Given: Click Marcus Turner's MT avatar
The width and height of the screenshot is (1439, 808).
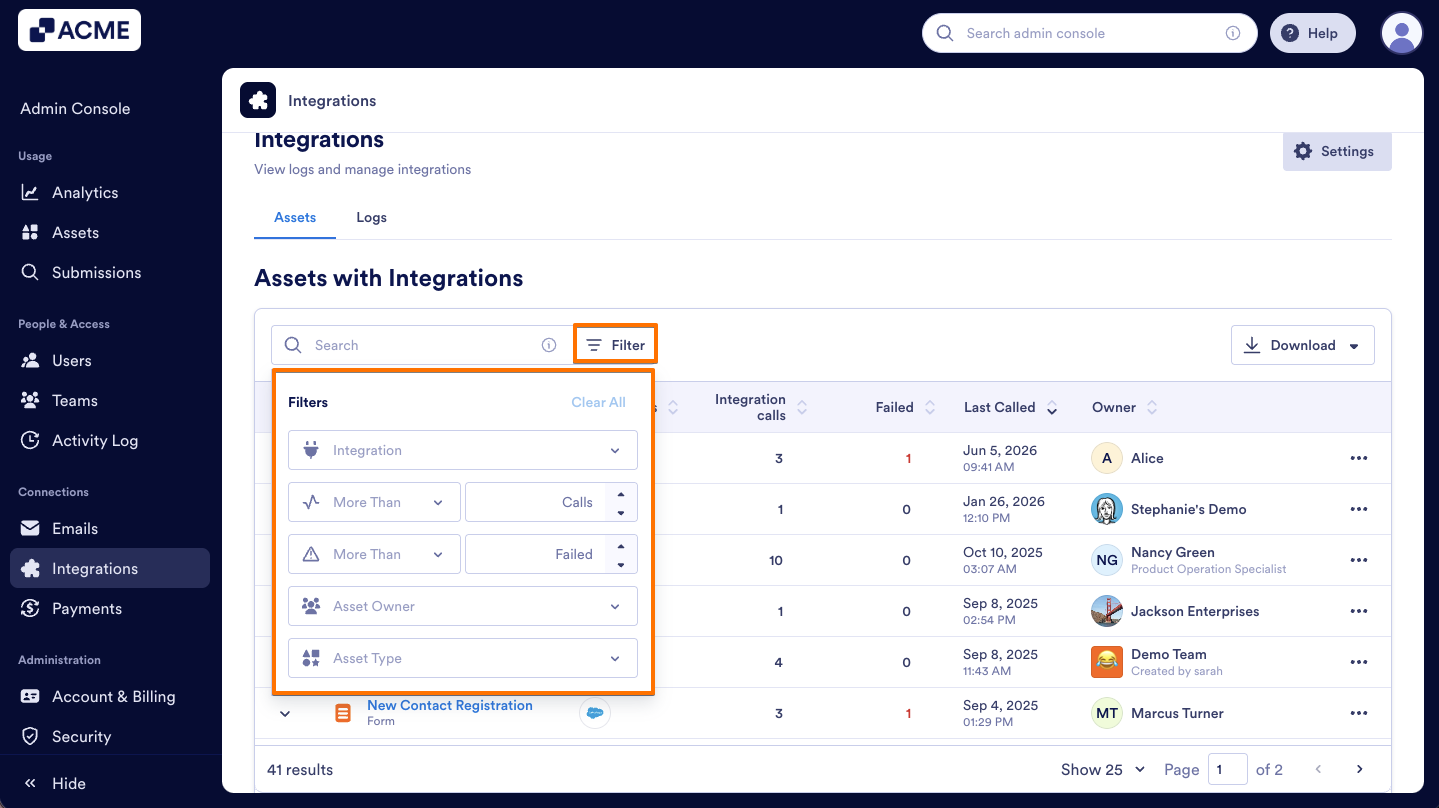Looking at the screenshot, I should [1106, 713].
